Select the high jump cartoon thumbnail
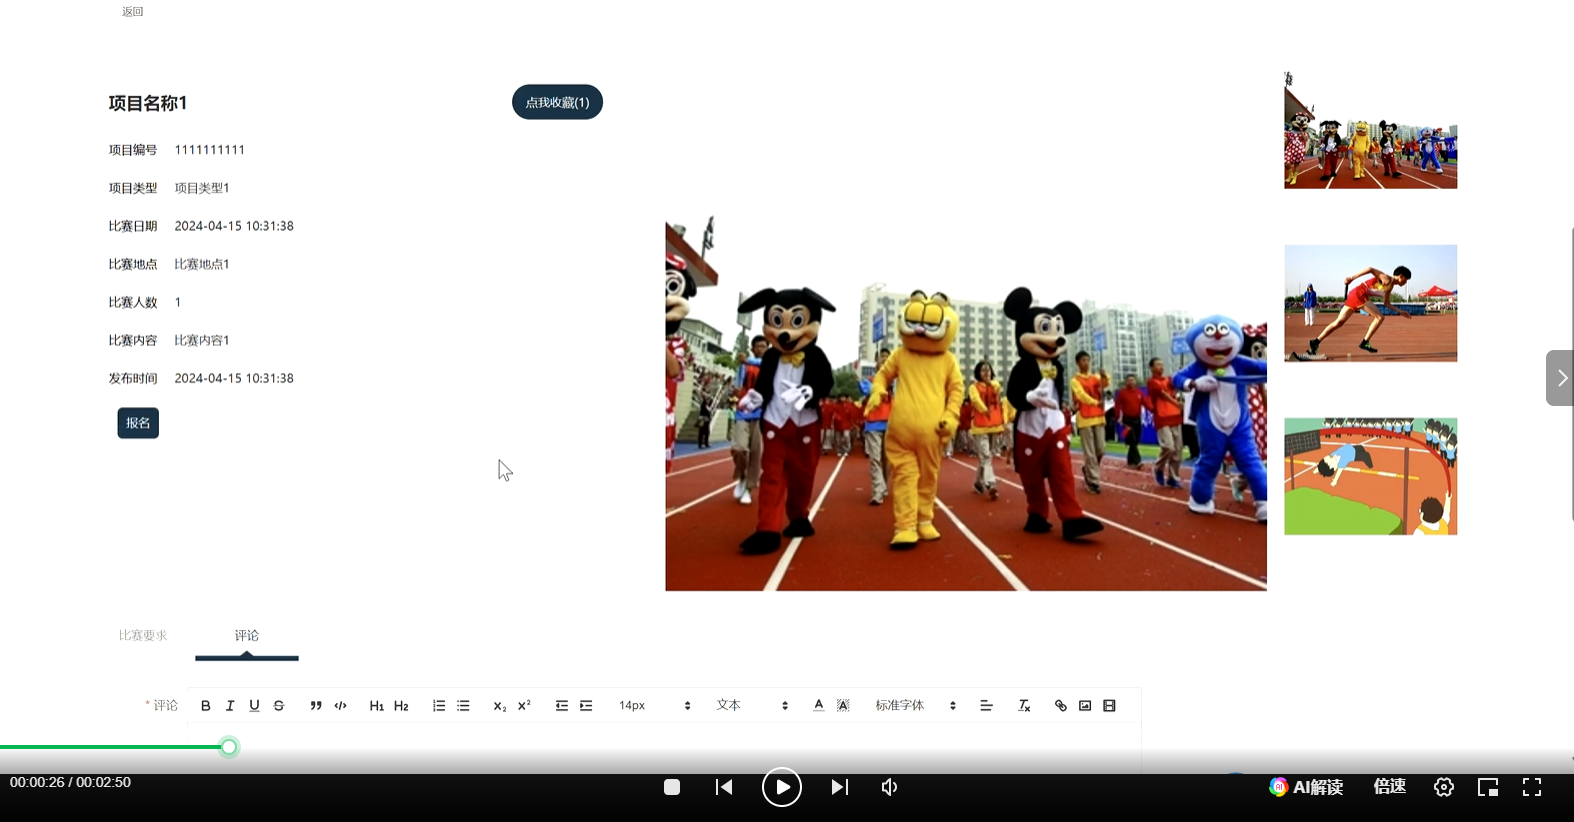The height and width of the screenshot is (822, 1574). 1370,476
